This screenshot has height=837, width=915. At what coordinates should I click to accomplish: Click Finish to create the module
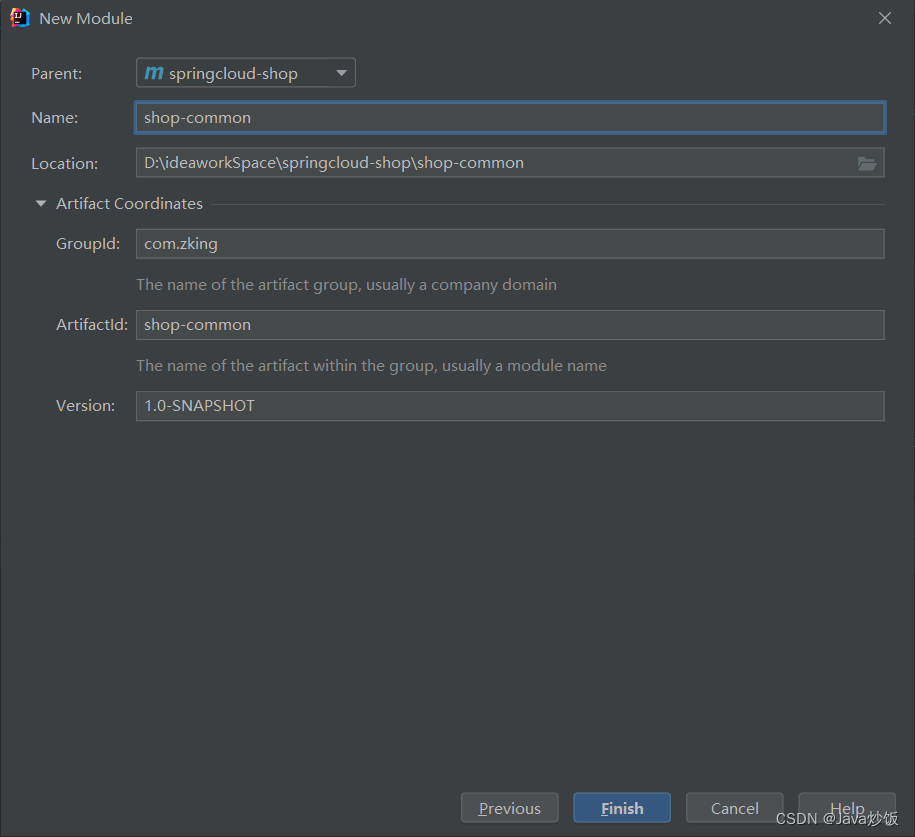622,808
